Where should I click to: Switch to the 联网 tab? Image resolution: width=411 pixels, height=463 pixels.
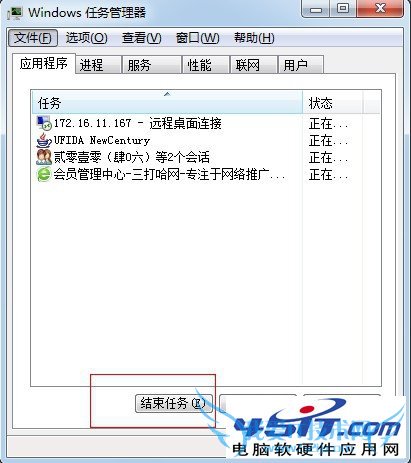pyautogui.click(x=254, y=65)
